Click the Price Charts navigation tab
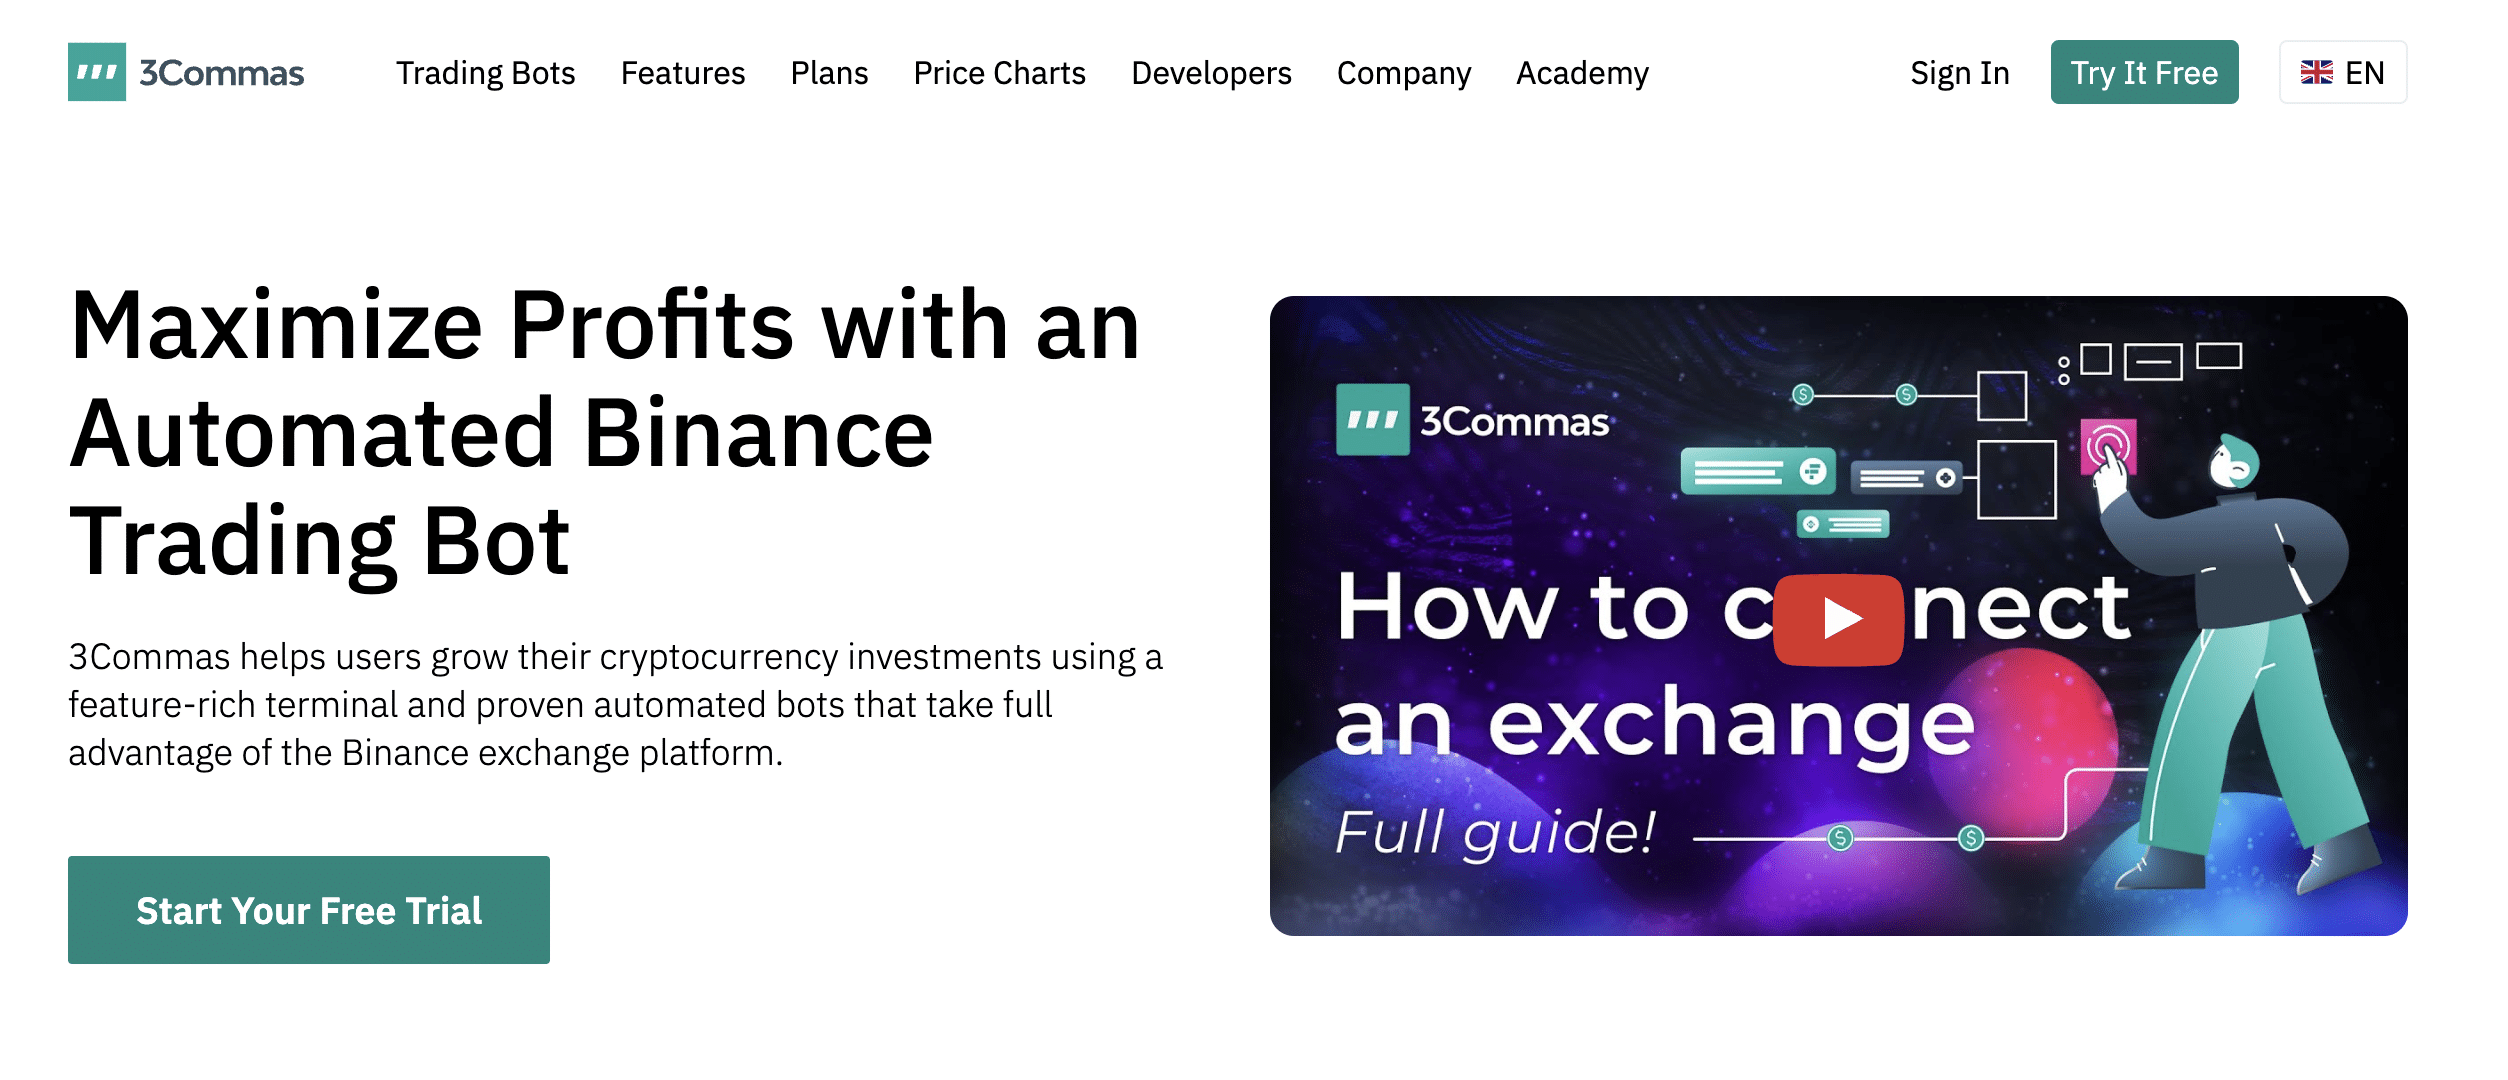Viewport: 2508px width, 1080px height. [1000, 72]
